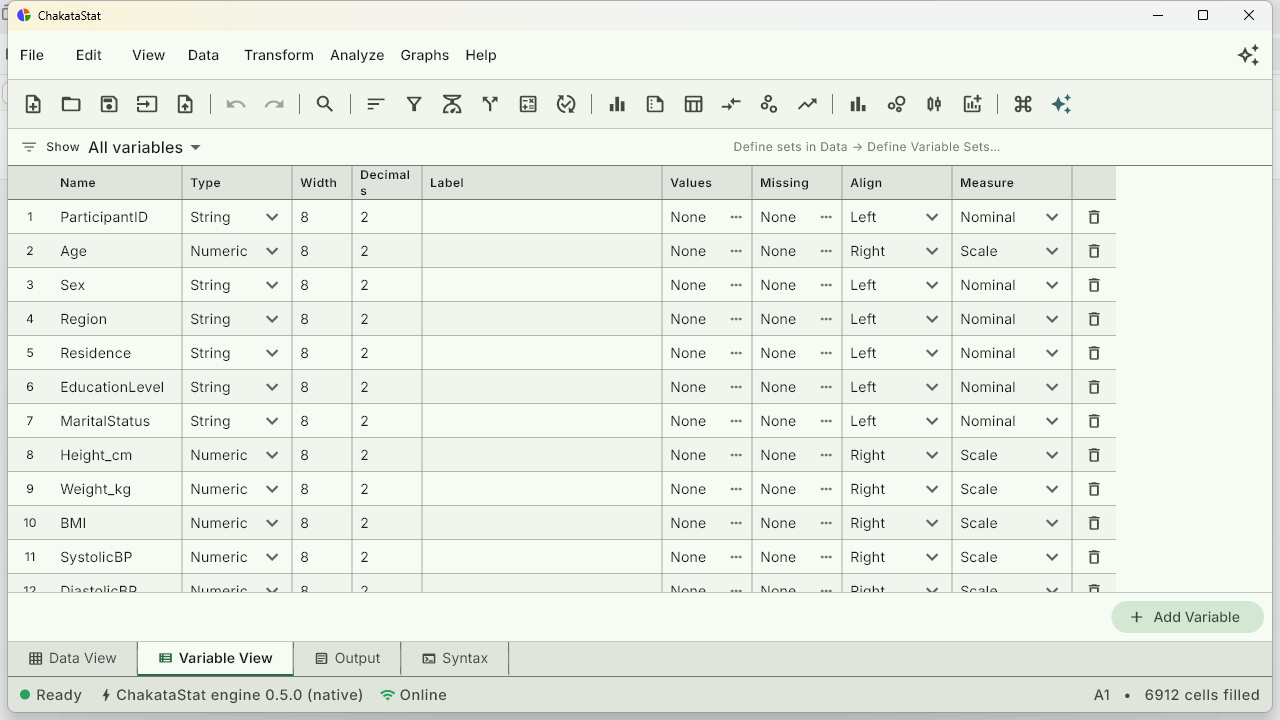Viewport: 1280px width, 720px height.
Task: Open Type dropdown for ParticipantID
Action: tap(236, 217)
